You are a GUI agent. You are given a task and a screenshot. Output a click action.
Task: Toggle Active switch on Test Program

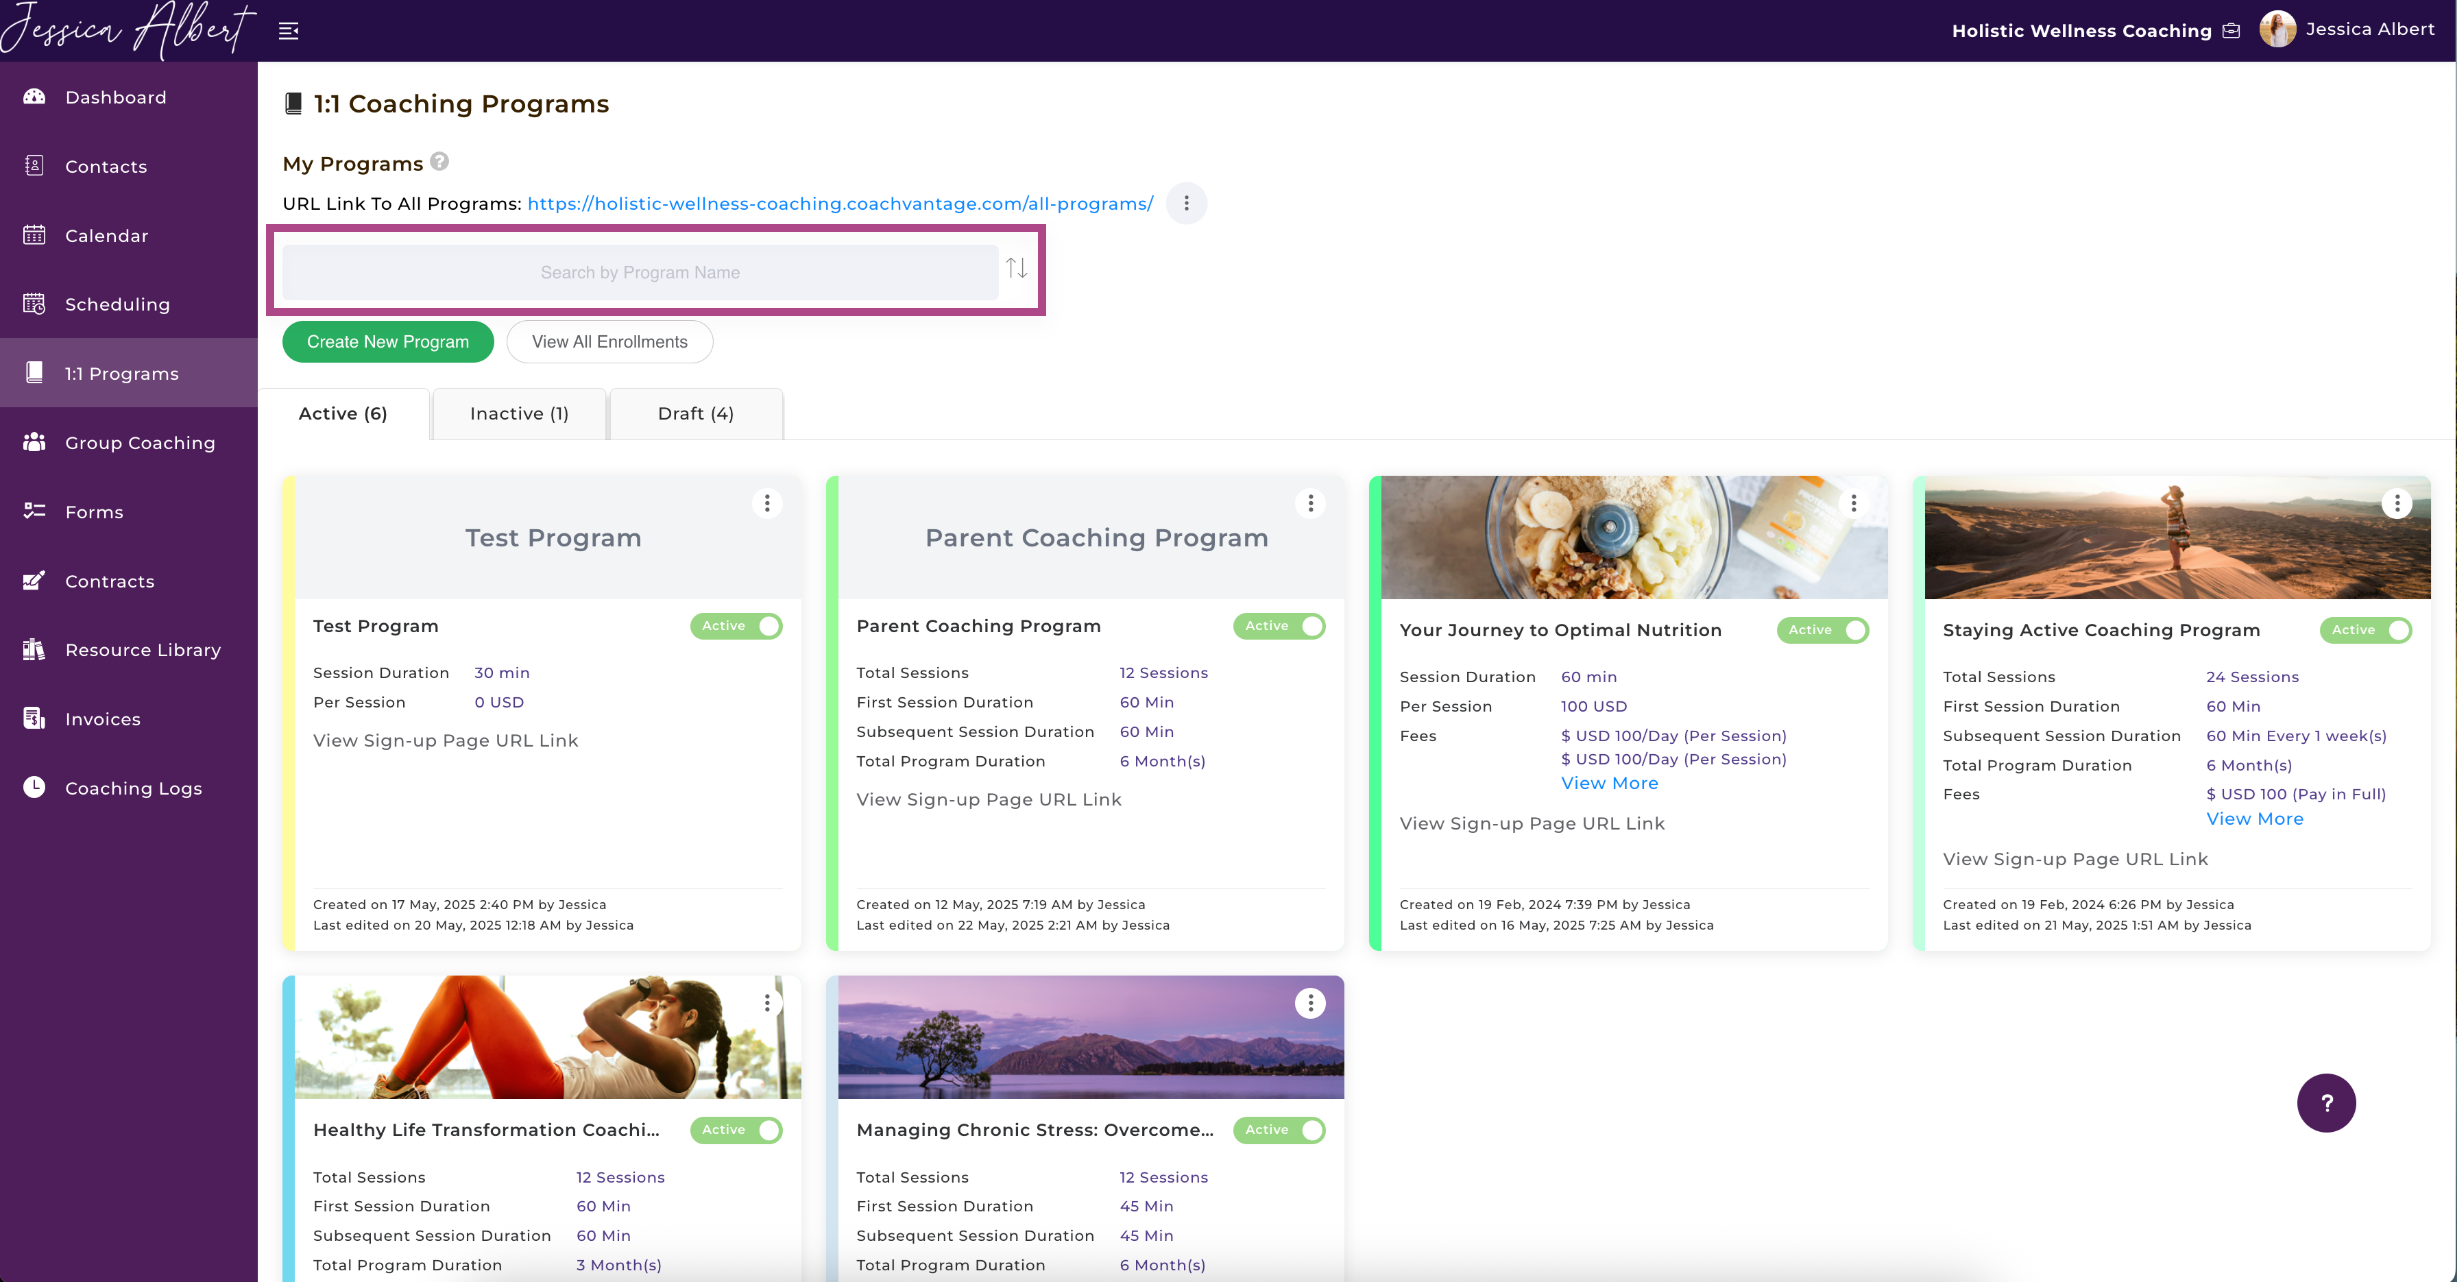(x=736, y=626)
